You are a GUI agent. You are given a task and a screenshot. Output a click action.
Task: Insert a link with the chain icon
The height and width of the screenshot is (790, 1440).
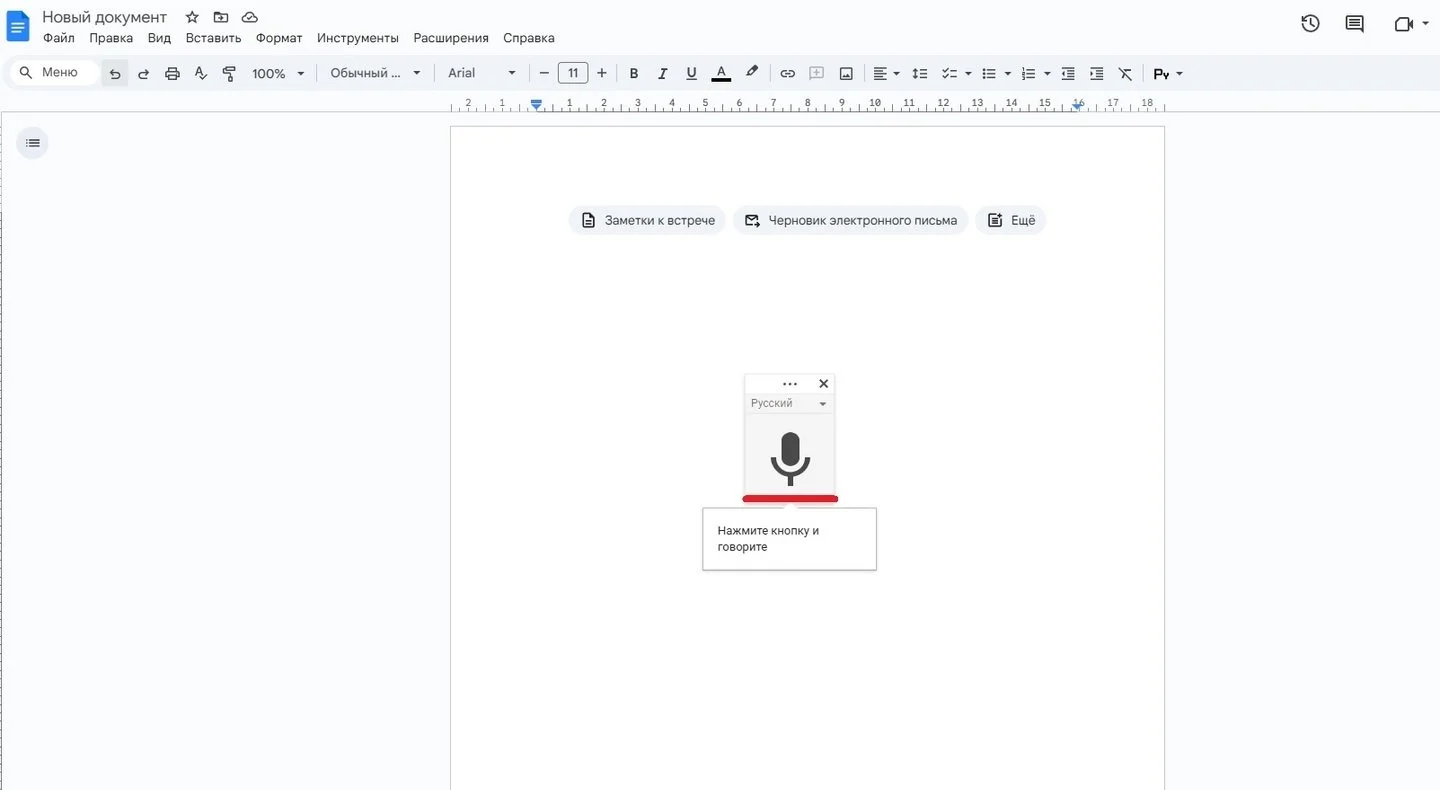787,73
